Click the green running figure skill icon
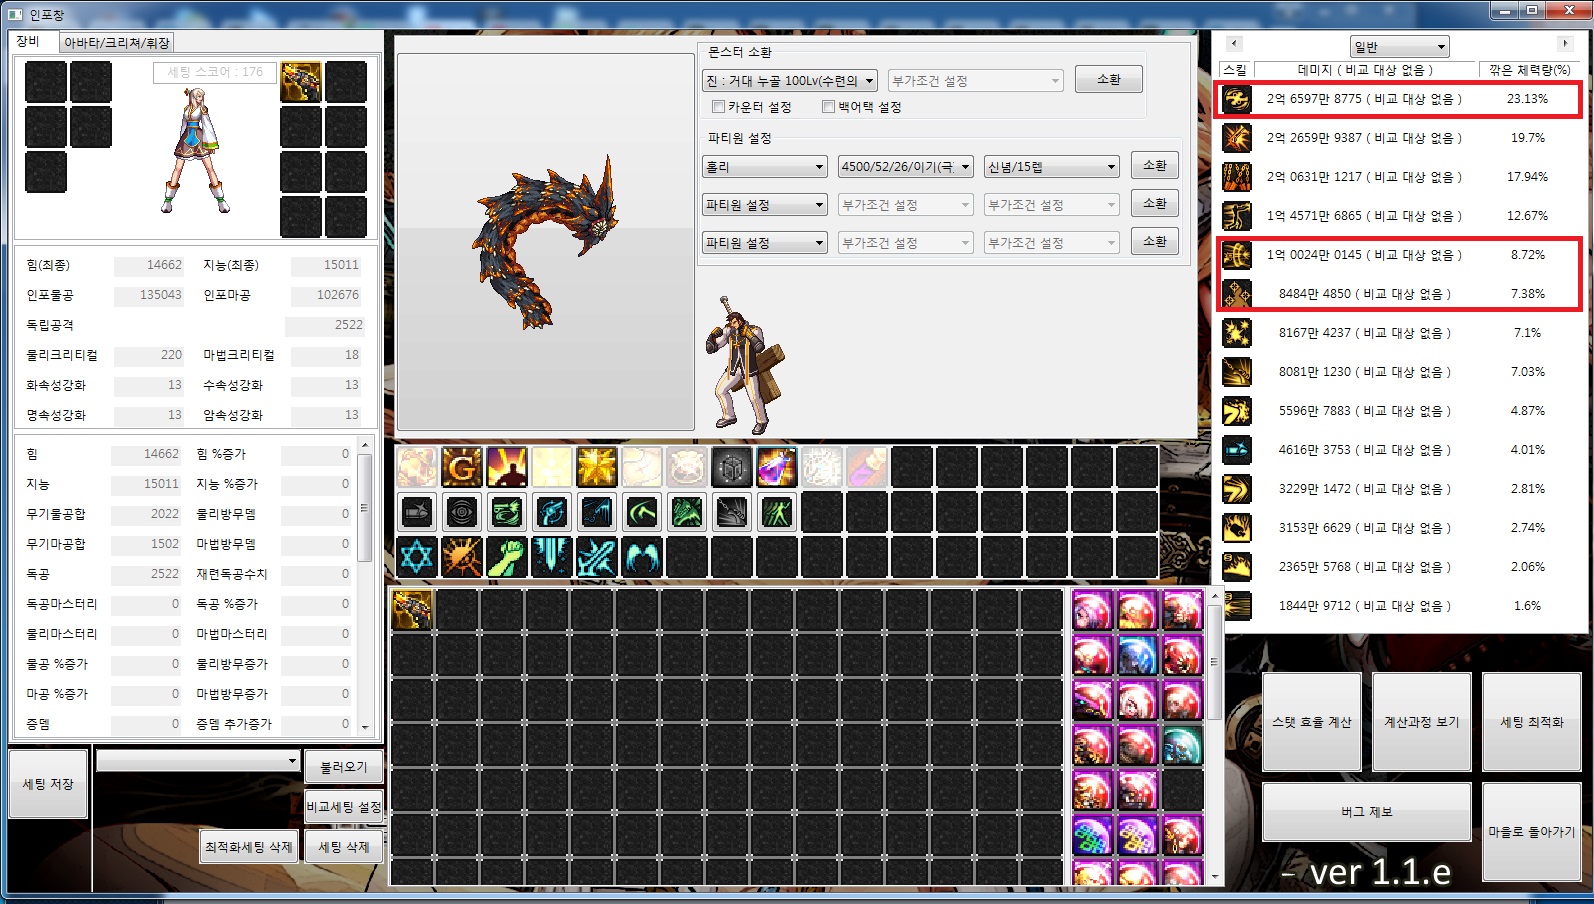Viewport: 1594px width, 904px height. click(777, 512)
